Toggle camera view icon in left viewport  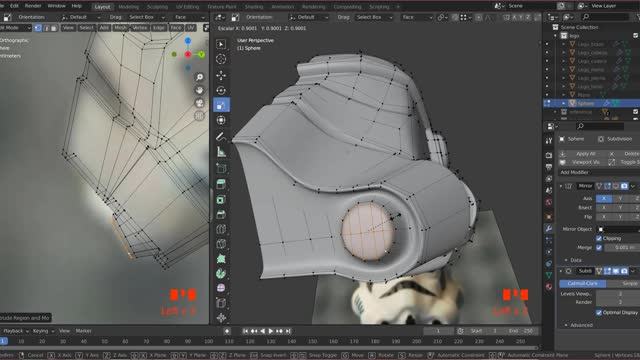pos(199,103)
